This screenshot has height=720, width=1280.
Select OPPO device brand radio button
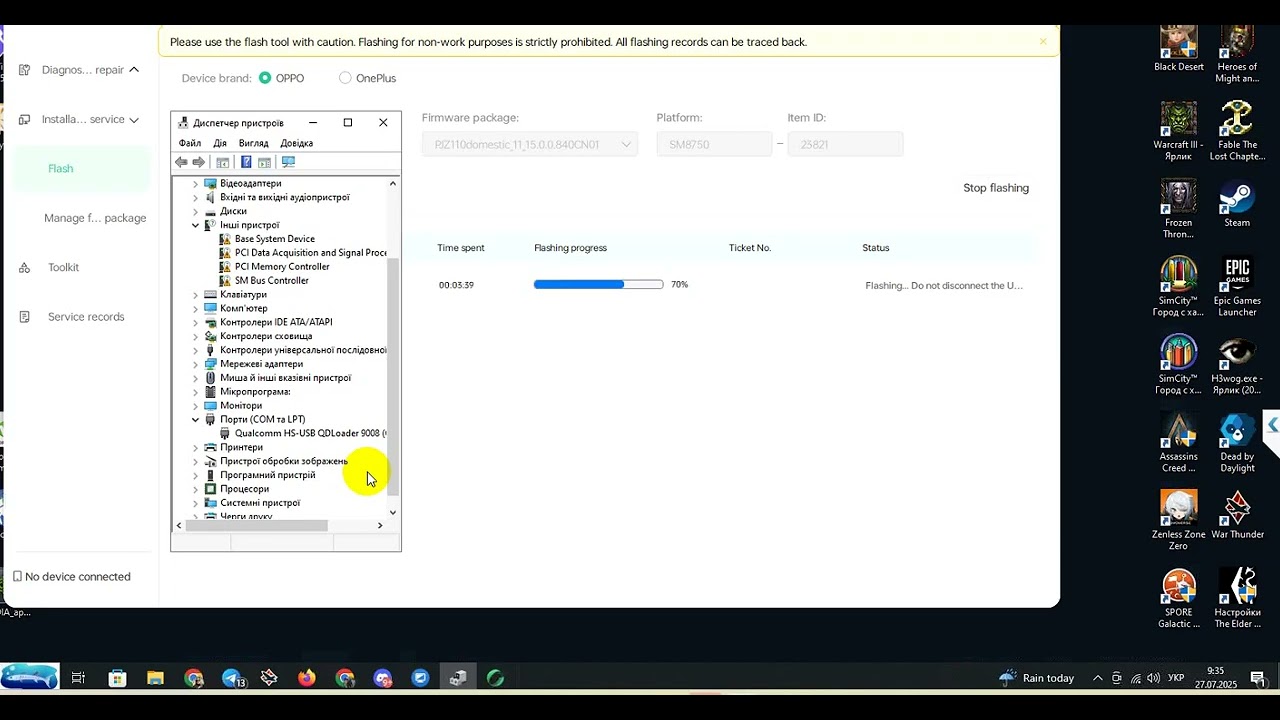point(265,78)
